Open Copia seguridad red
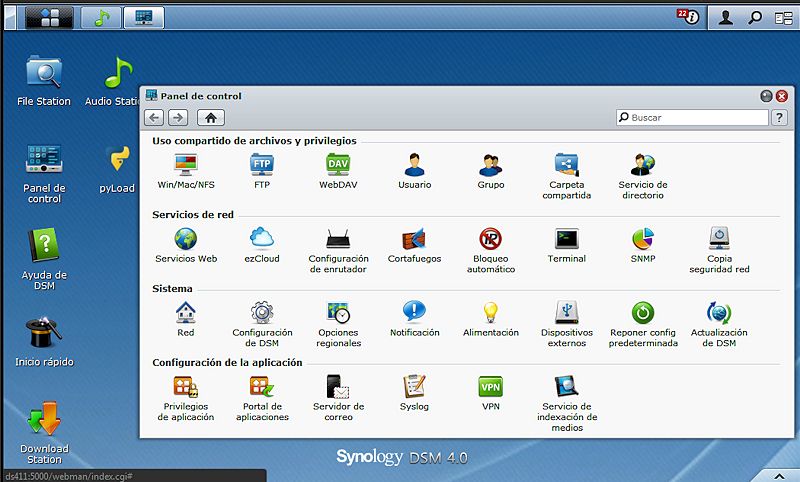 [x=719, y=250]
